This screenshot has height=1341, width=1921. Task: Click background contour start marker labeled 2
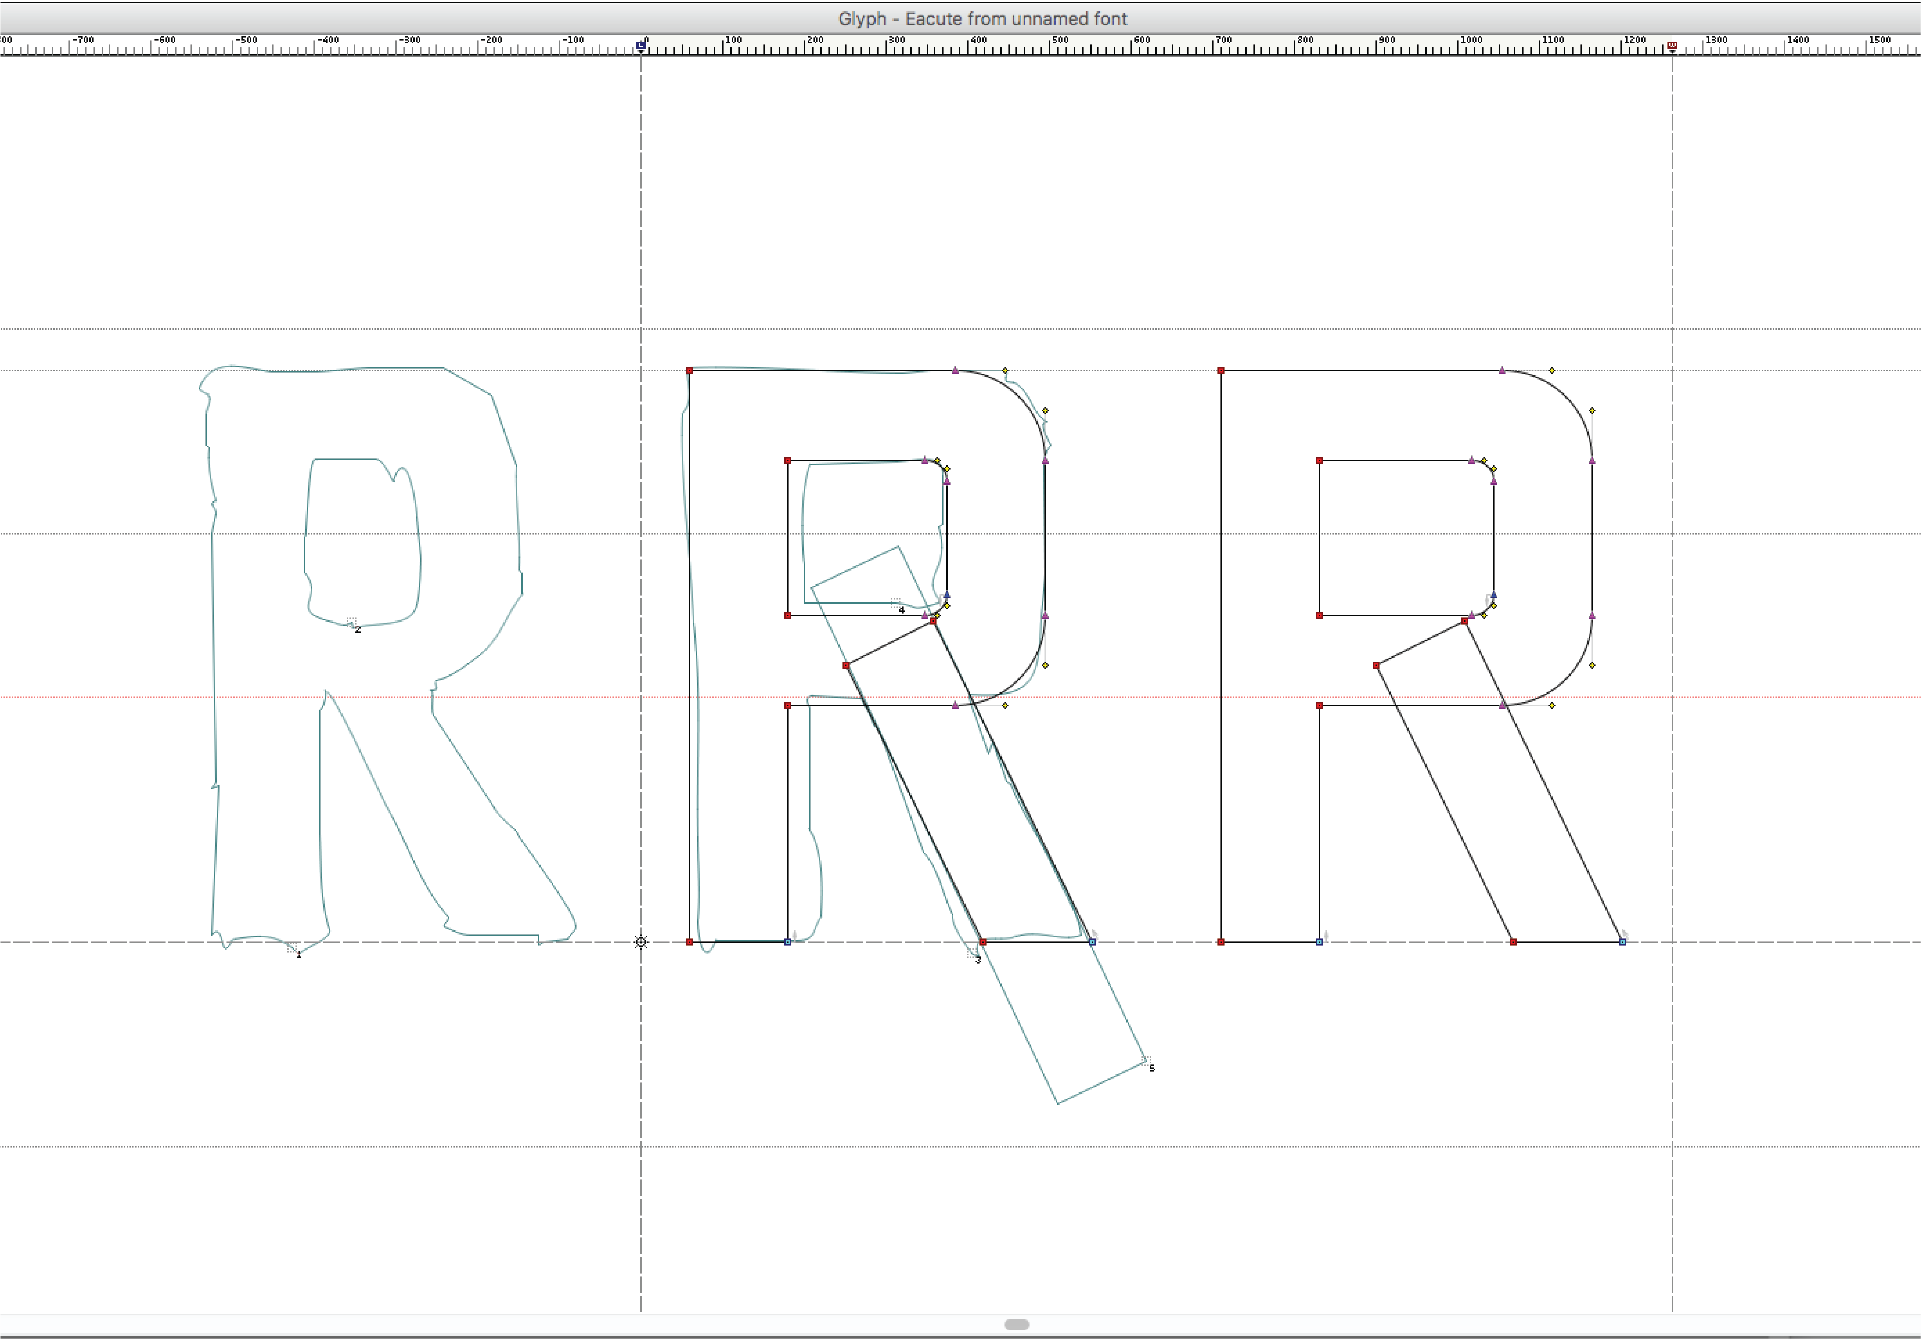click(352, 623)
